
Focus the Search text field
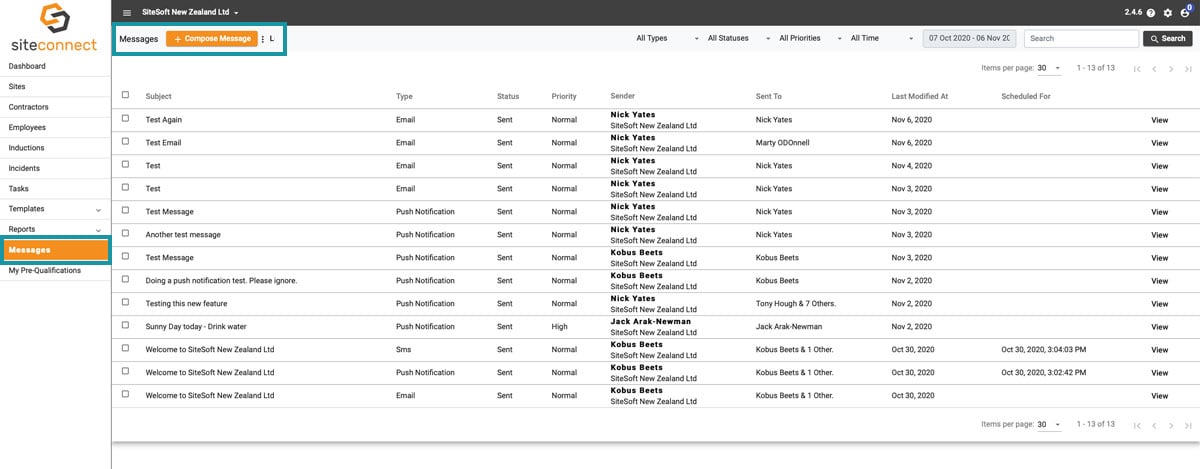pyautogui.click(x=1081, y=38)
